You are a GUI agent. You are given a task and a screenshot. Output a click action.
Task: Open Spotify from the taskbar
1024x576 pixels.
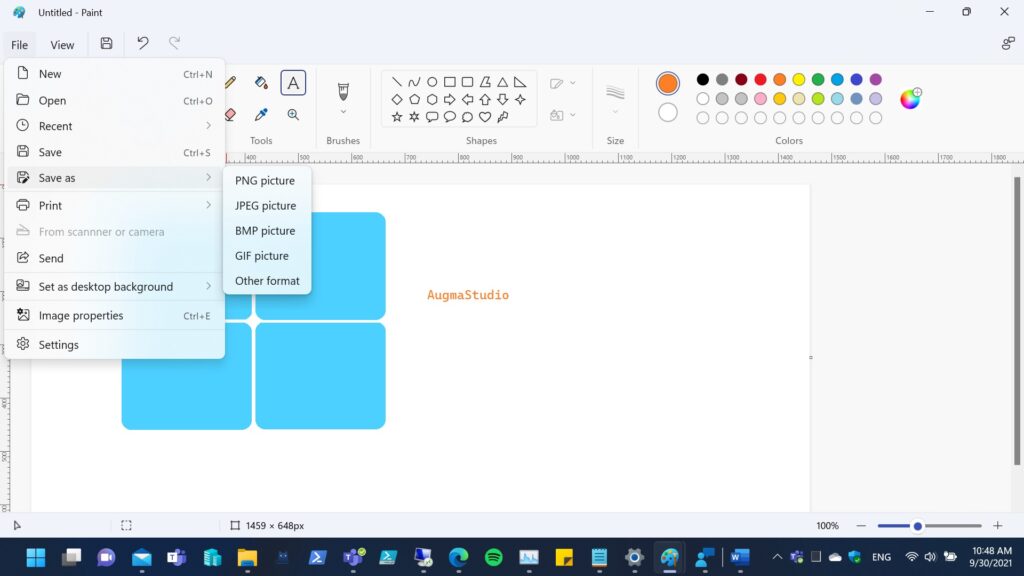(493, 557)
